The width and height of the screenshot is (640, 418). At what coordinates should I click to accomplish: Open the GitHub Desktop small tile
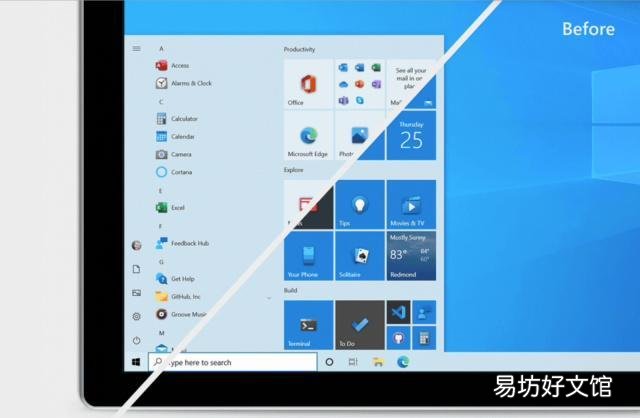click(x=398, y=338)
